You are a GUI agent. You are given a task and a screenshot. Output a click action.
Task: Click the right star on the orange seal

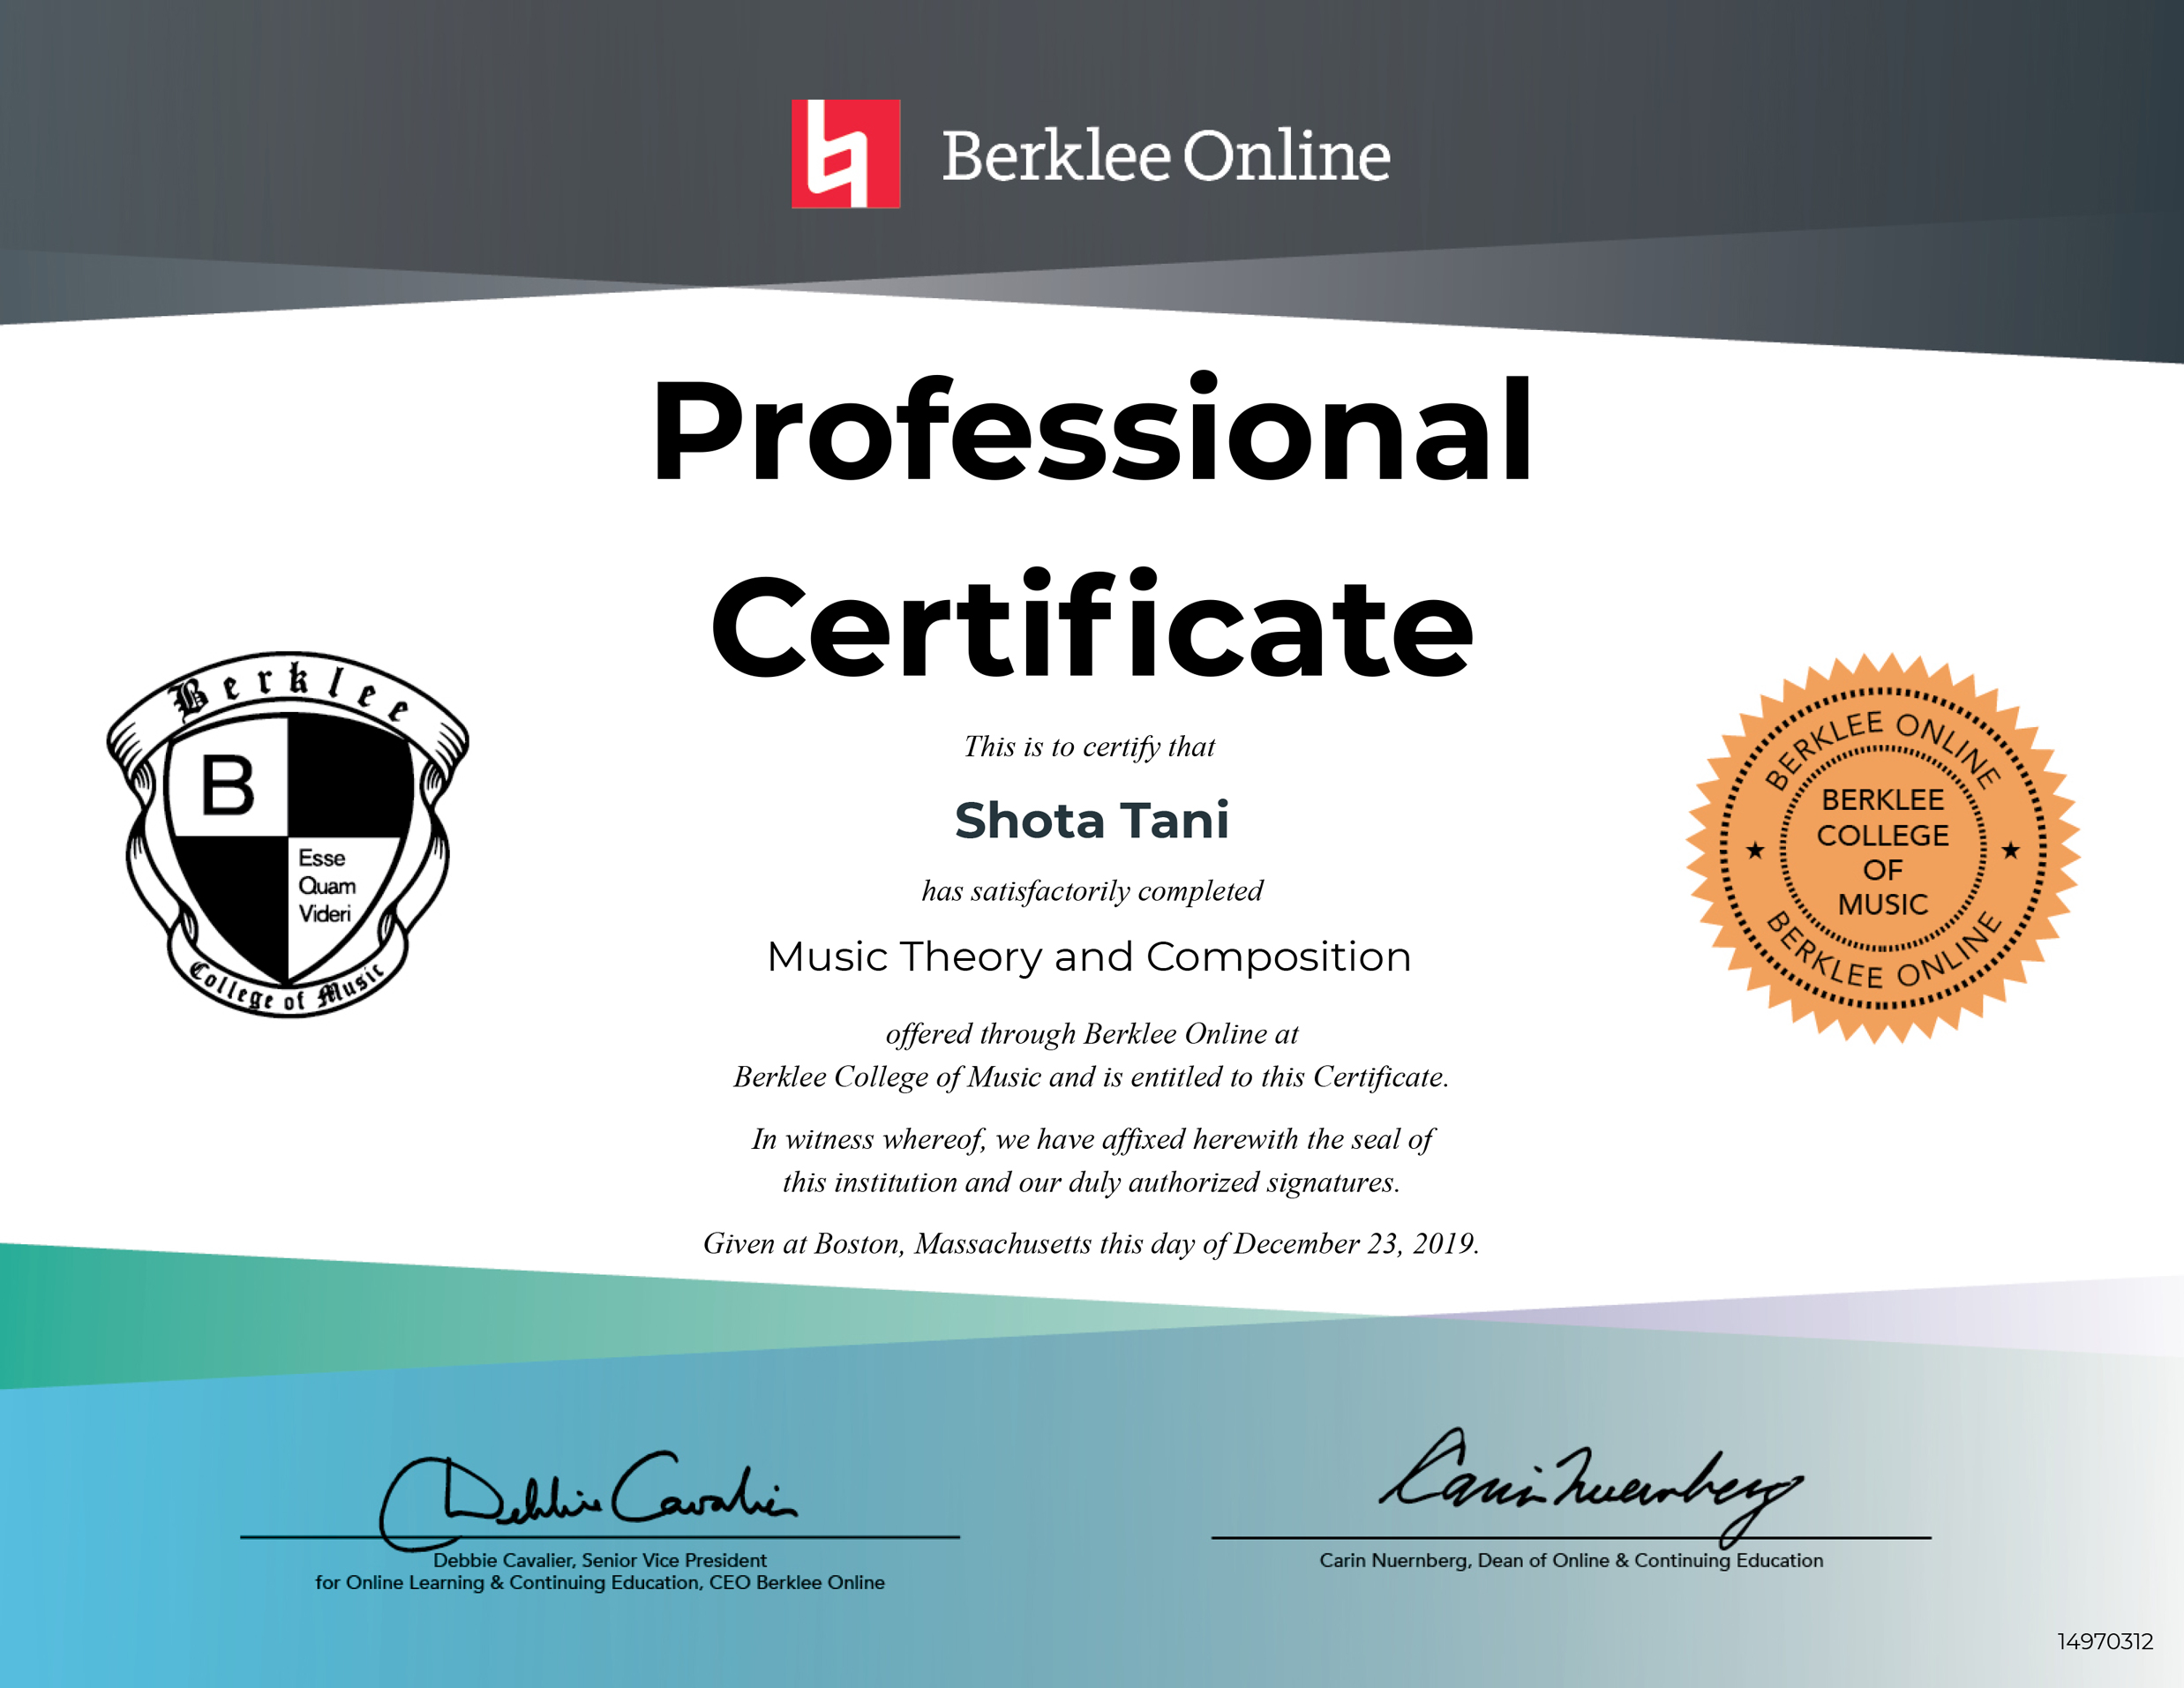(2010, 851)
